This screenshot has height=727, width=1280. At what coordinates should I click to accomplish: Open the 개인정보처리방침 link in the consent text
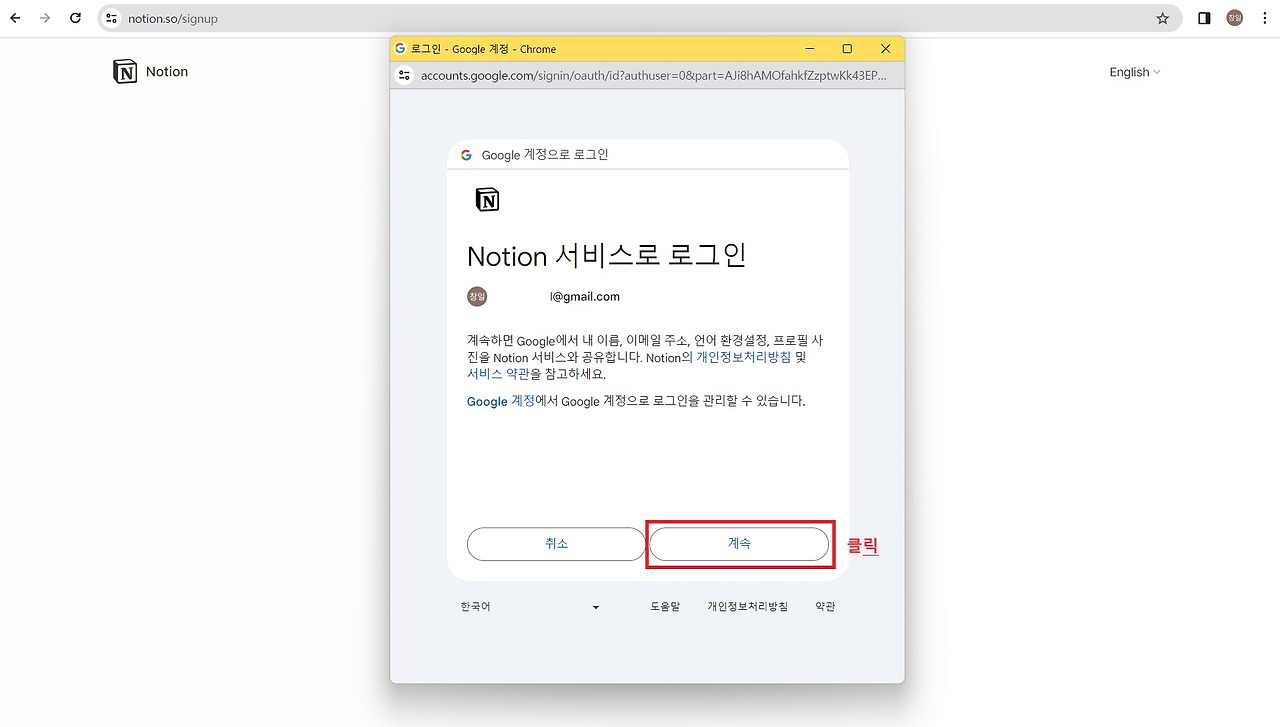click(743, 357)
